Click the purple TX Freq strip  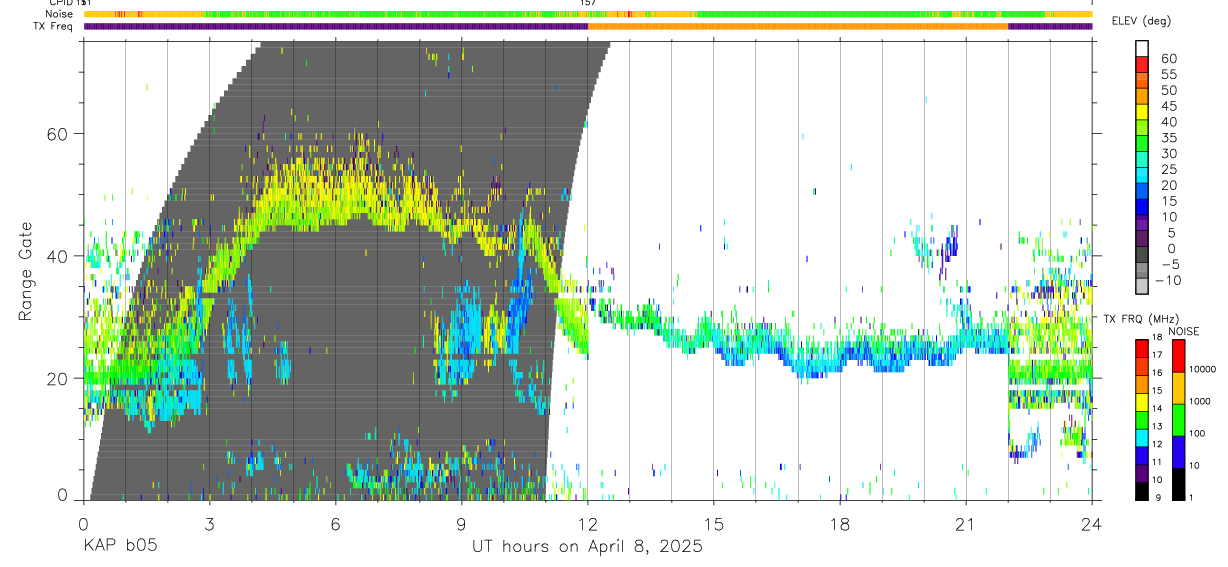pyautogui.click(x=588, y=26)
